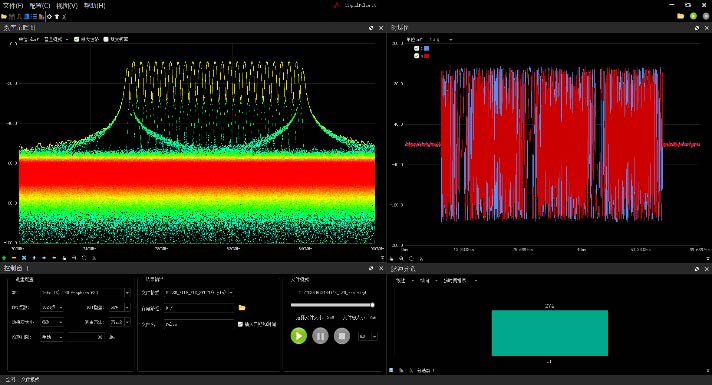Open the 配置(C) menu
The image size is (712, 385).
point(40,6)
